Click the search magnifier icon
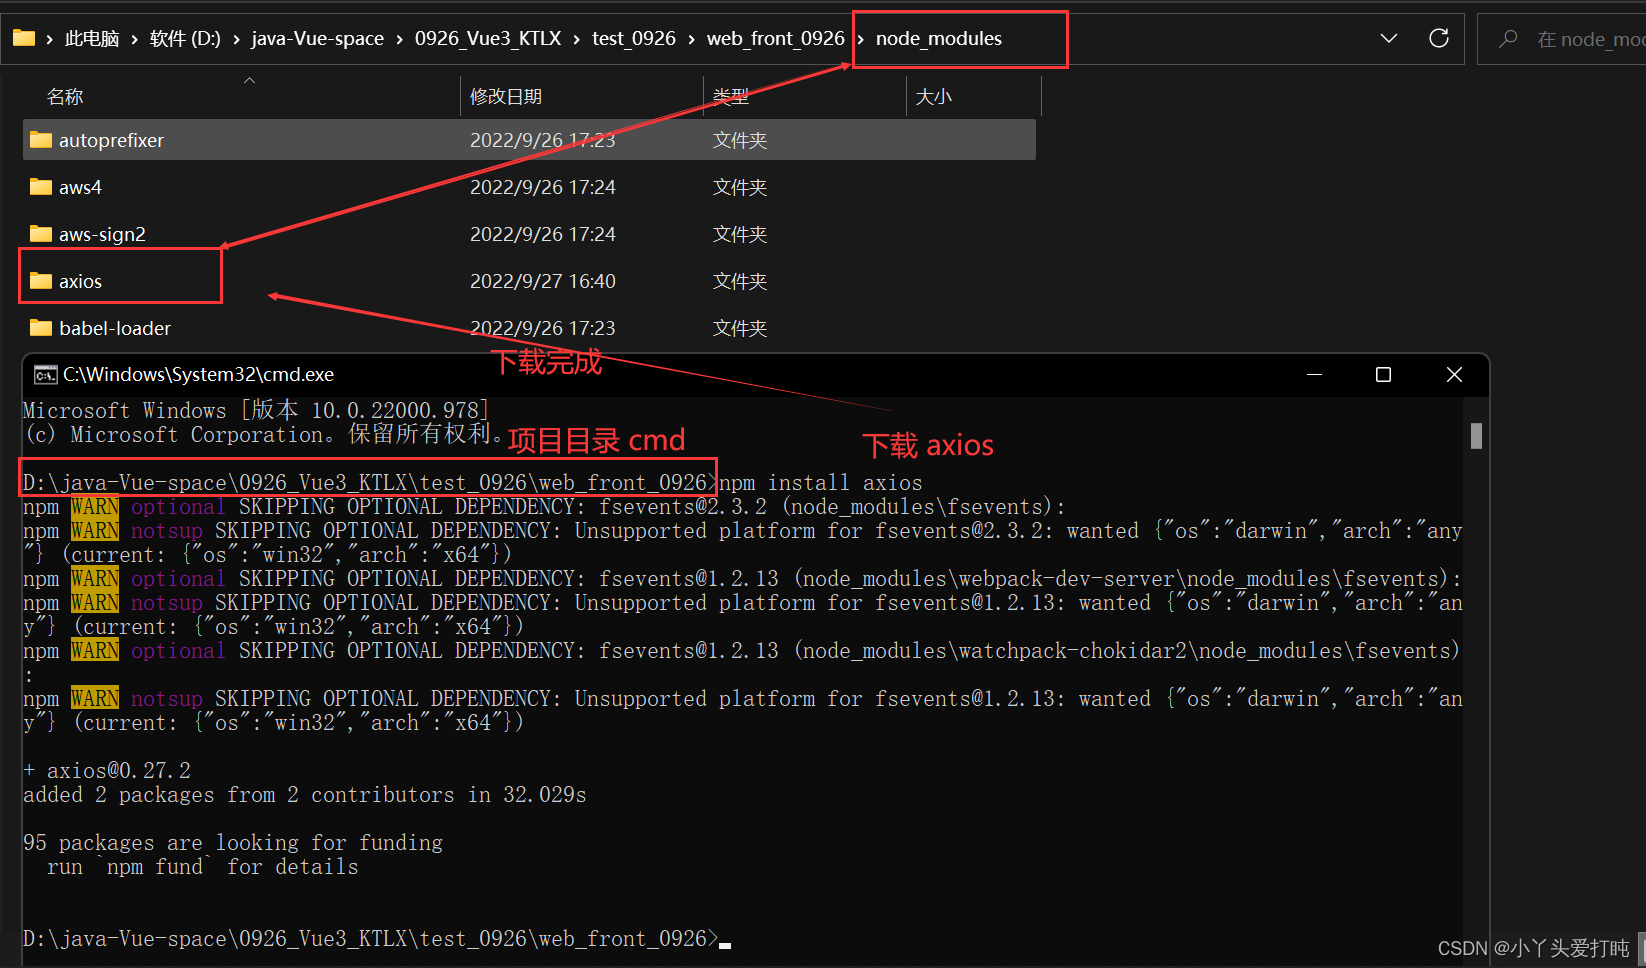 coord(1508,38)
